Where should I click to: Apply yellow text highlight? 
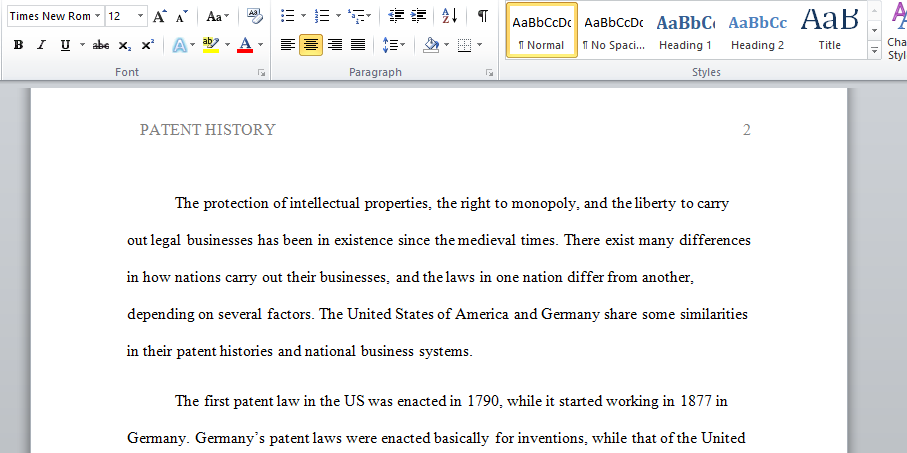(211, 45)
